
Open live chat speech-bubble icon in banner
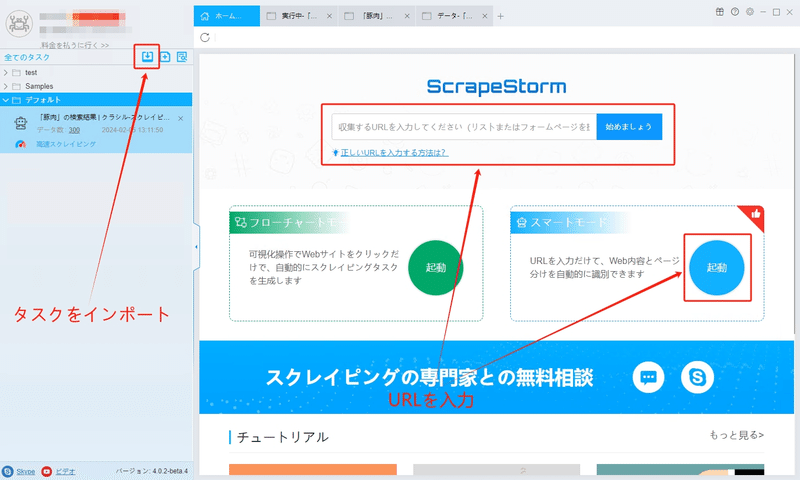648,377
